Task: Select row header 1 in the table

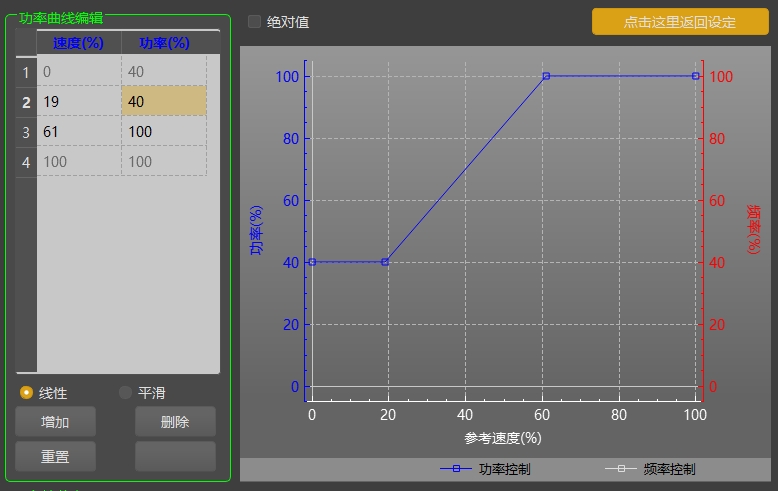Action: (26, 72)
